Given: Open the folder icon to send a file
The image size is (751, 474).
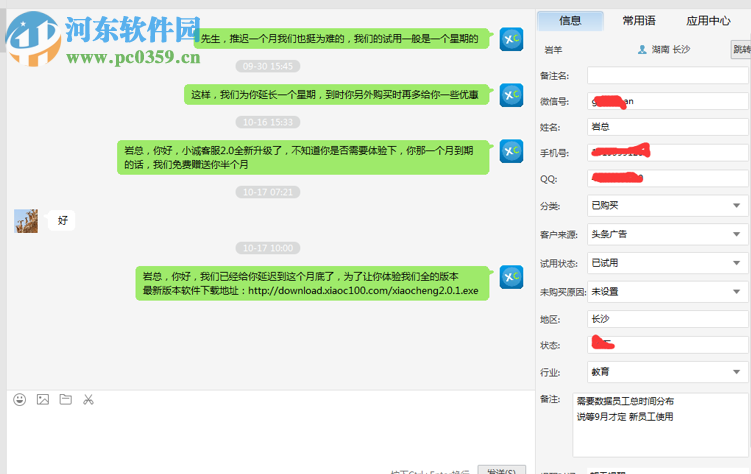Looking at the screenshot, I should click(x=66, y=399).
